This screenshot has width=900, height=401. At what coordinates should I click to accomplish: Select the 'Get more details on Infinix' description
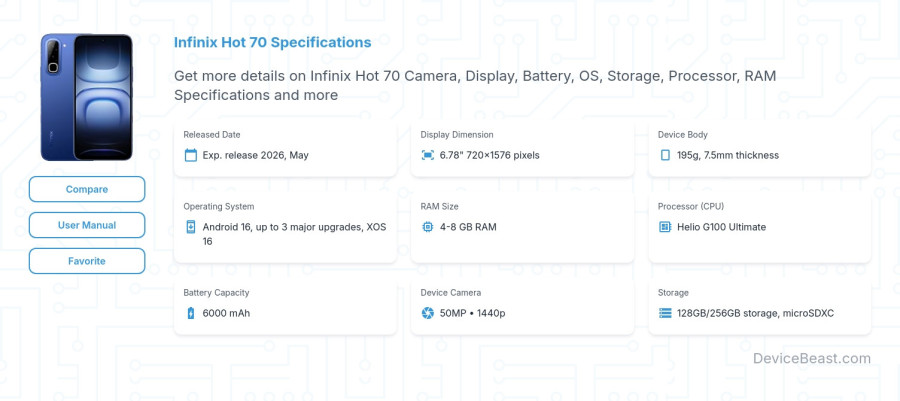[475, 85]
